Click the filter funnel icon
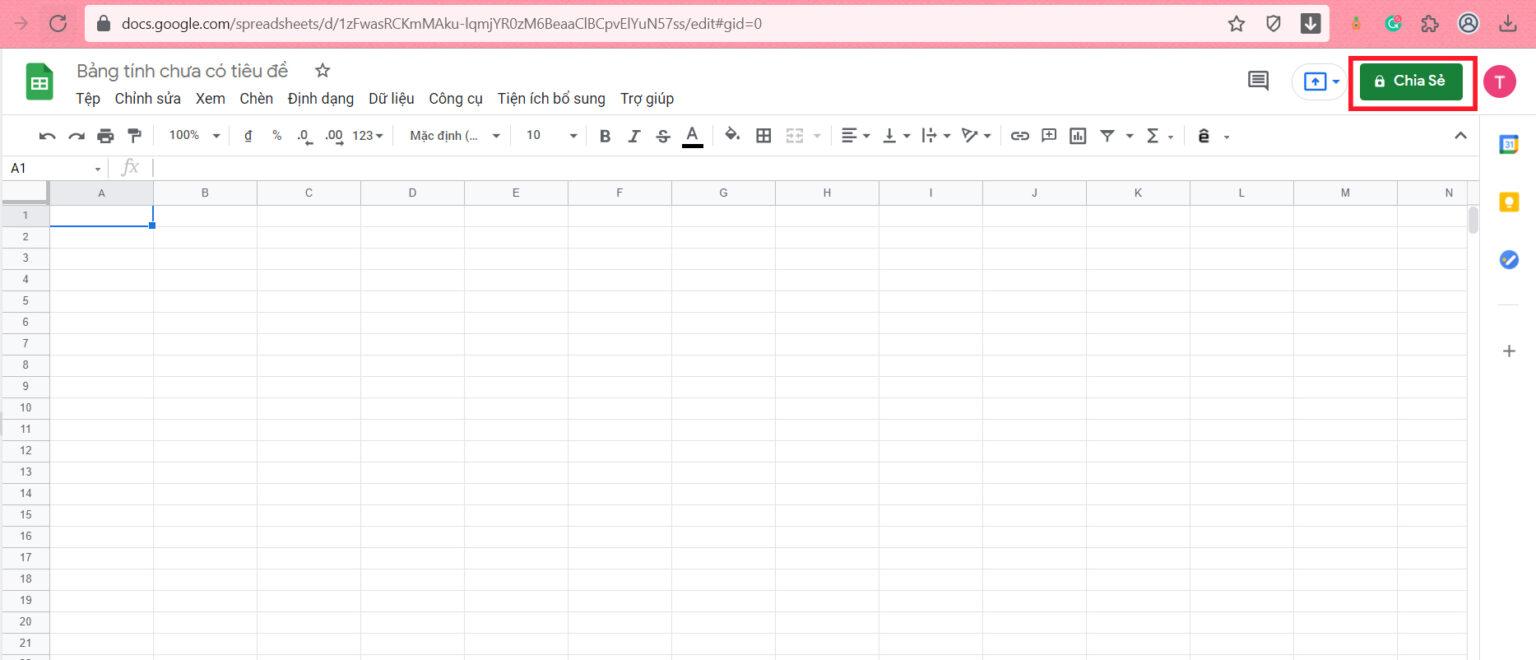The width and height of the screenshot is (1536, 660). click(x=1107, y=136)
